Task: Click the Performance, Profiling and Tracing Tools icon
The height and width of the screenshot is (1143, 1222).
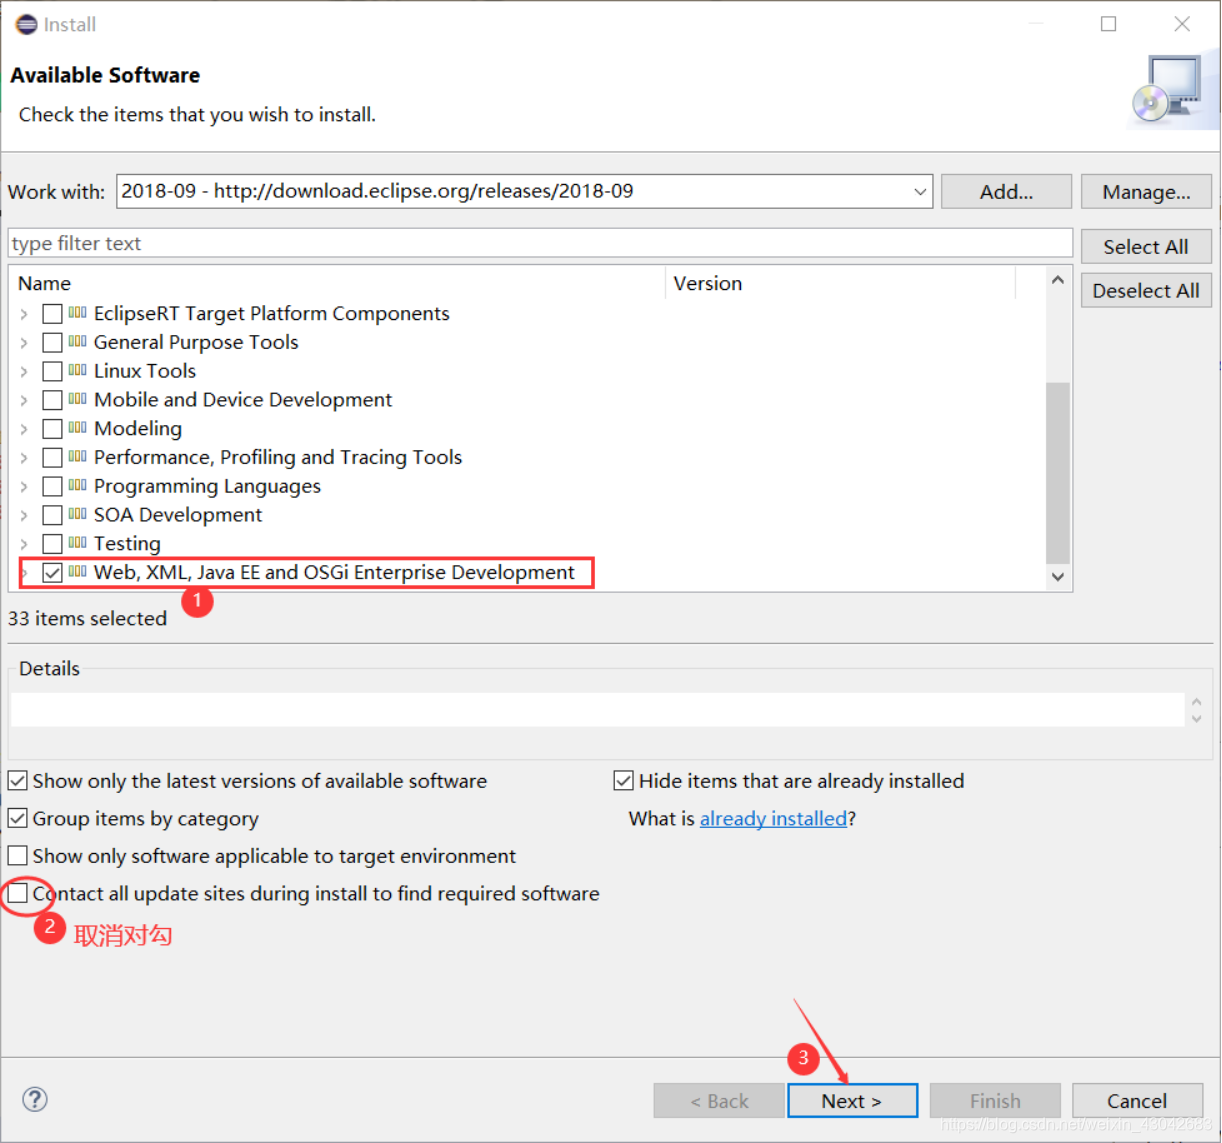Action: [x=78, y=457]
